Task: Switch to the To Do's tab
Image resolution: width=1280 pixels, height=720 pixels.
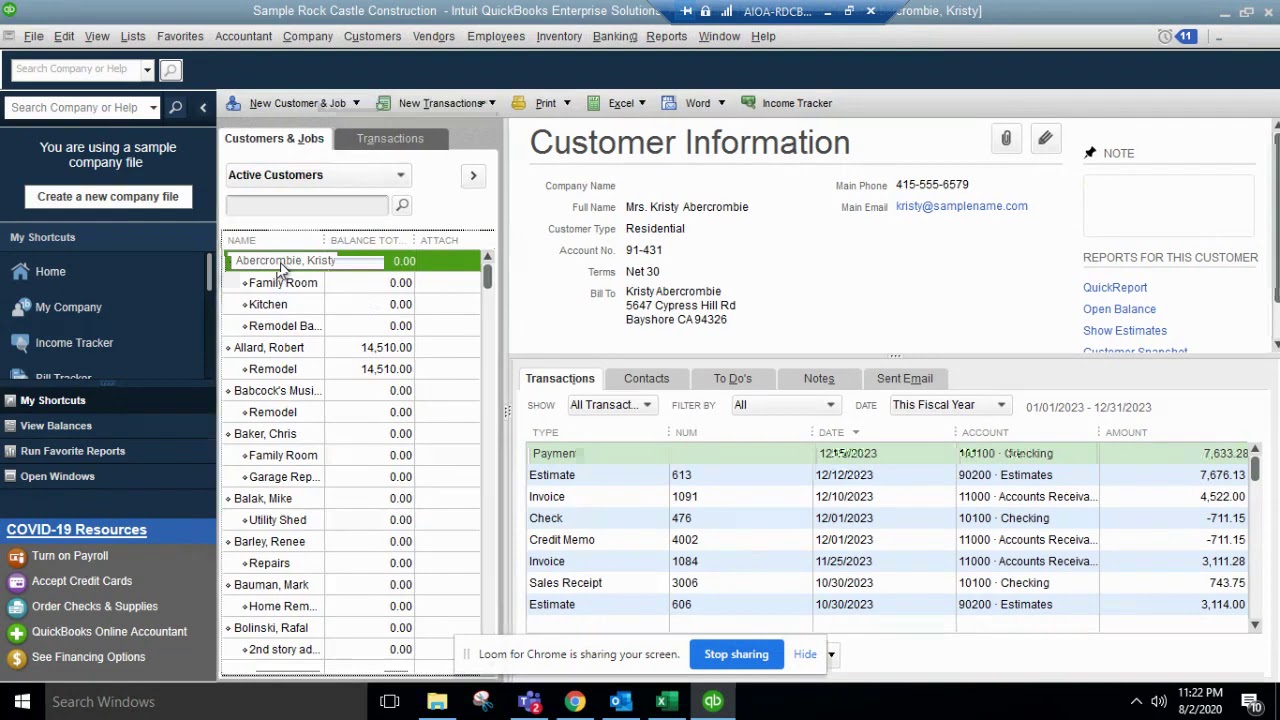Action: [732, 379]
